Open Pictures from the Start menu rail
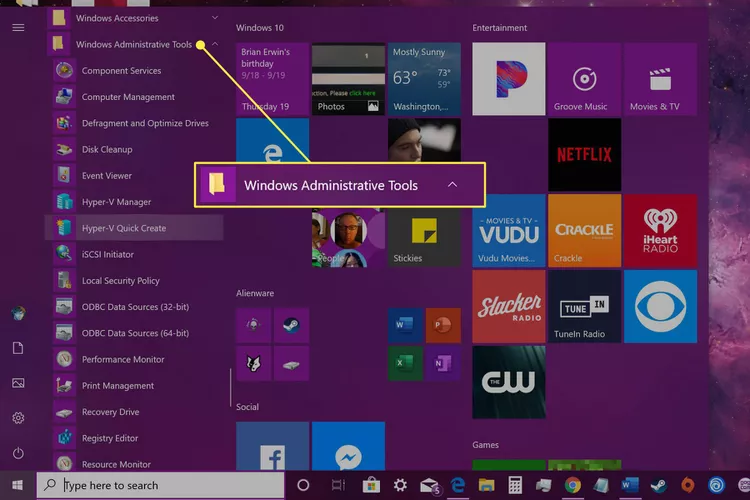Image resolution: width=750 pixels, height=500 pixels. [18, 383]
